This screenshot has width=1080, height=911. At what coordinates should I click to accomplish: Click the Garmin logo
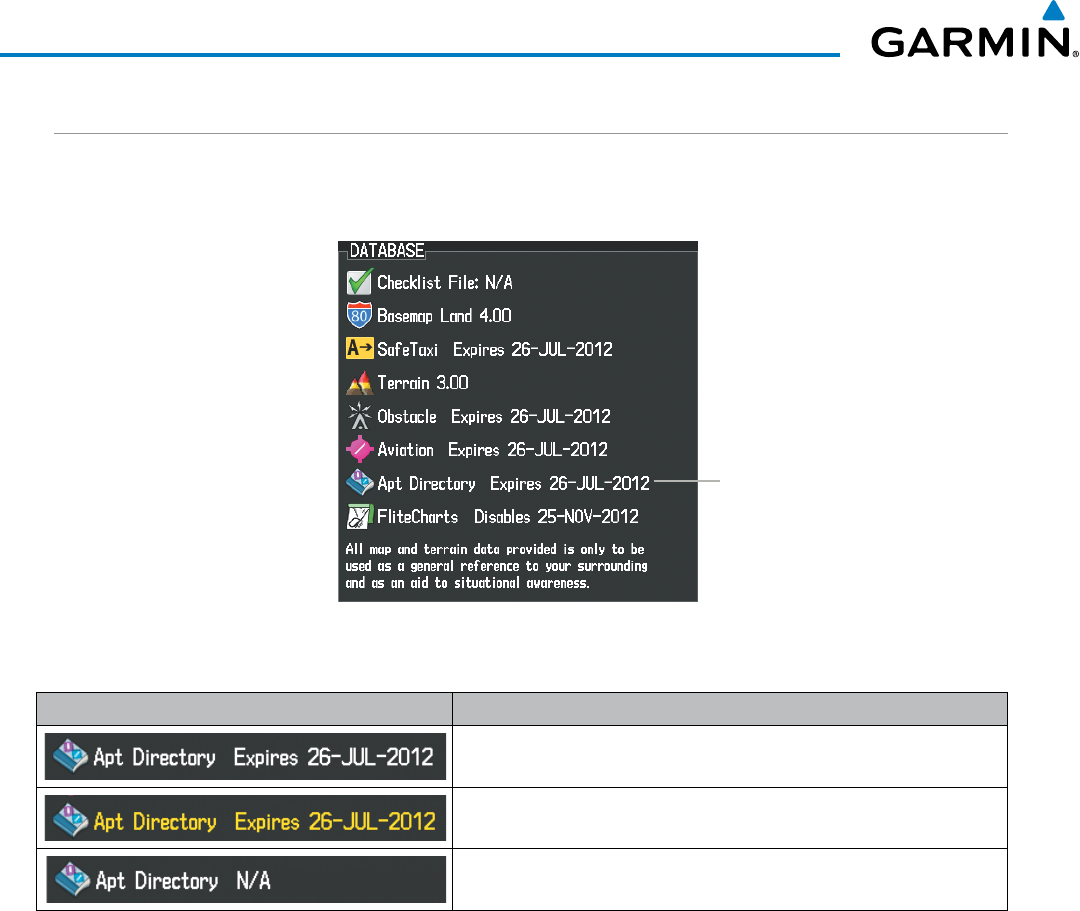click(974, 31)
